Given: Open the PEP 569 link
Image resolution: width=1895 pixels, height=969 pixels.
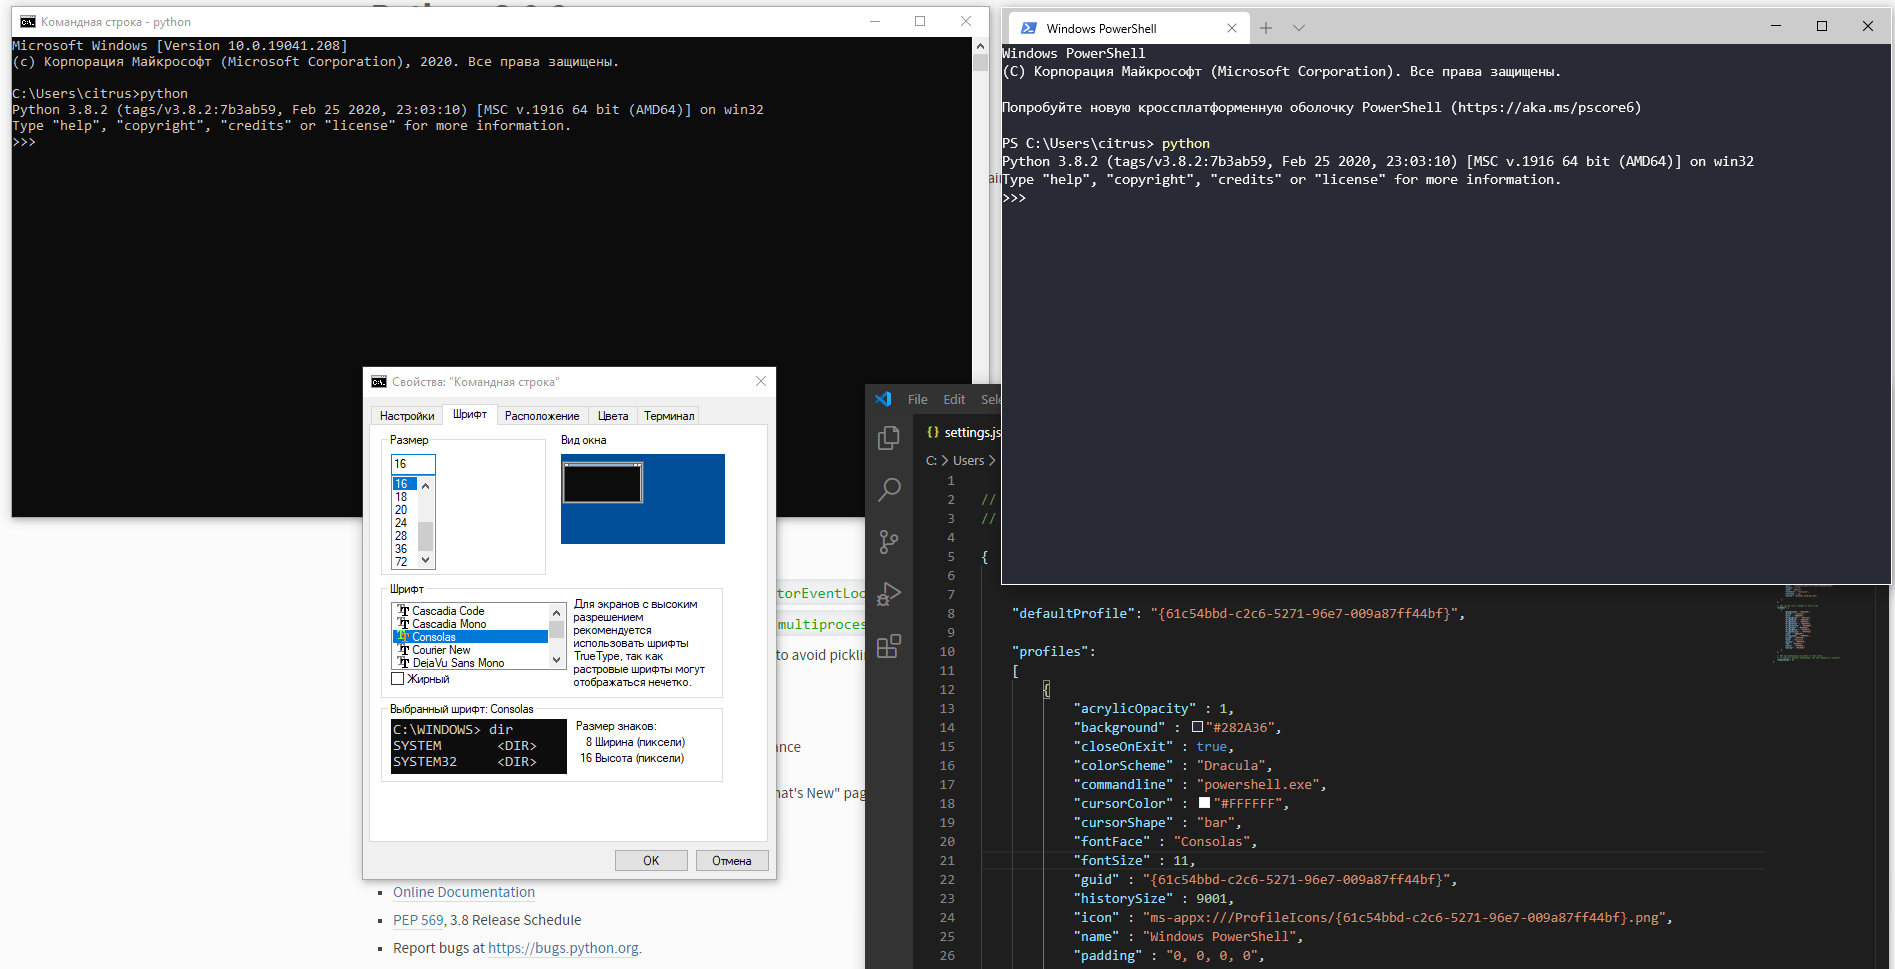Looking at the screenshot, I should coord(418,920).
